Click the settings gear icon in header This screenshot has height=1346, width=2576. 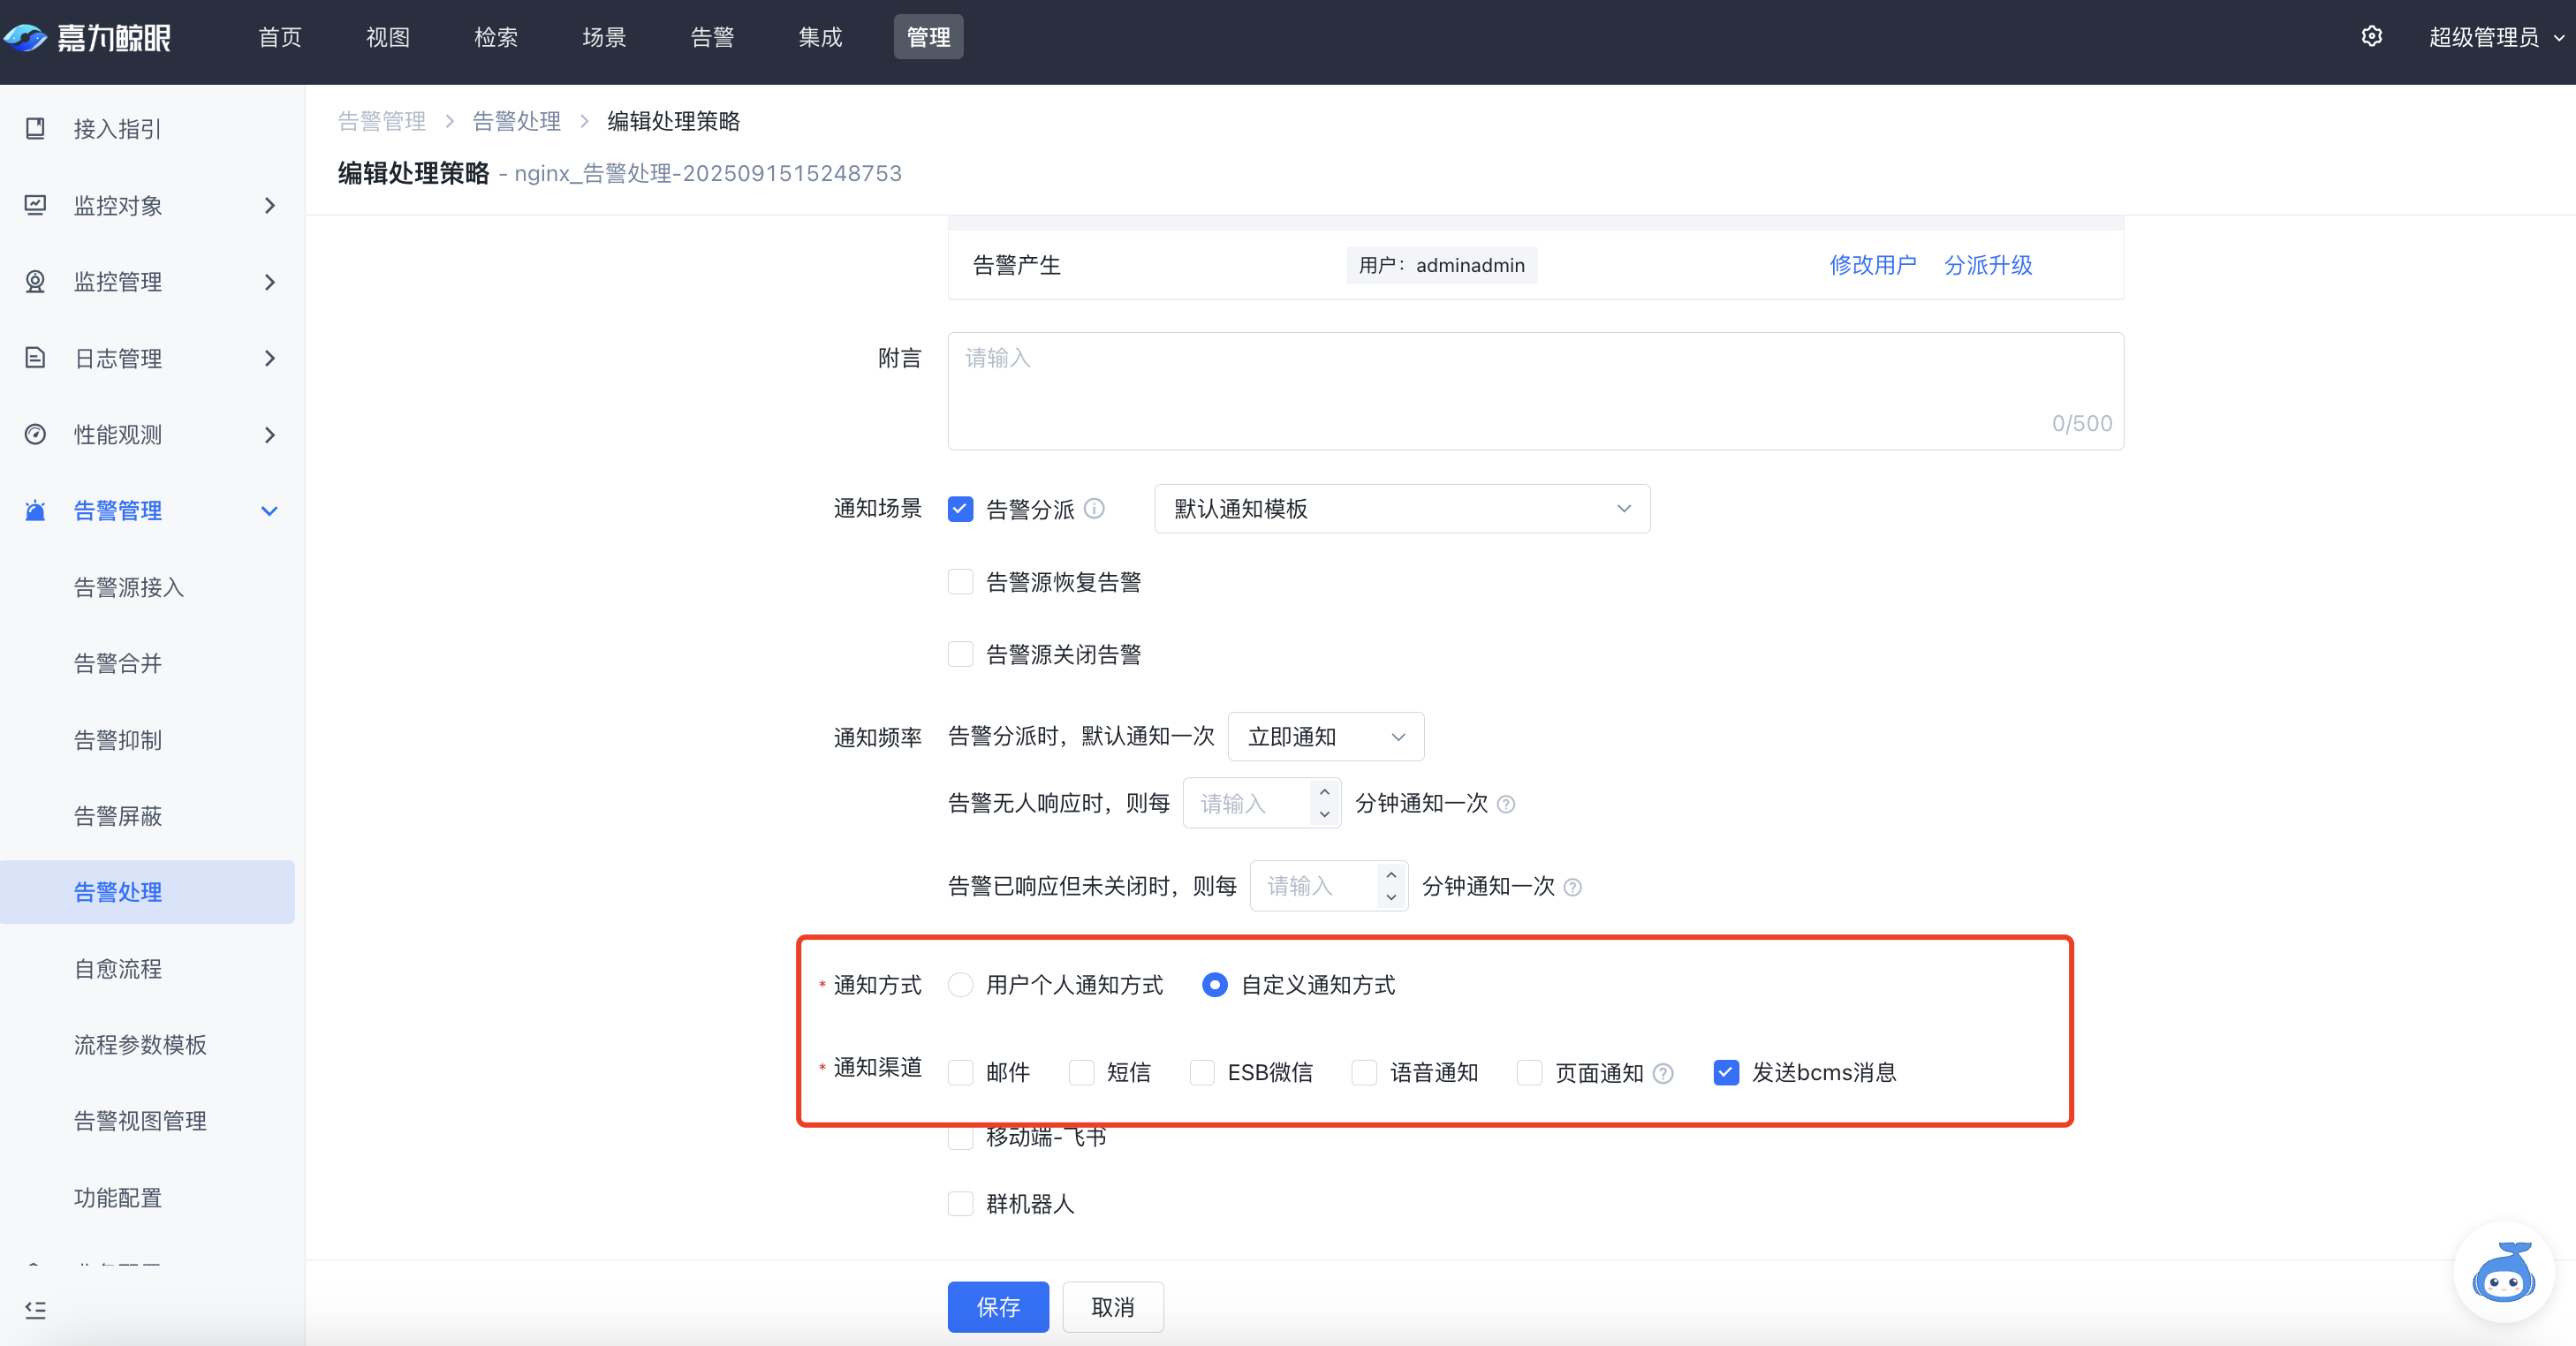pos(2371,37)
